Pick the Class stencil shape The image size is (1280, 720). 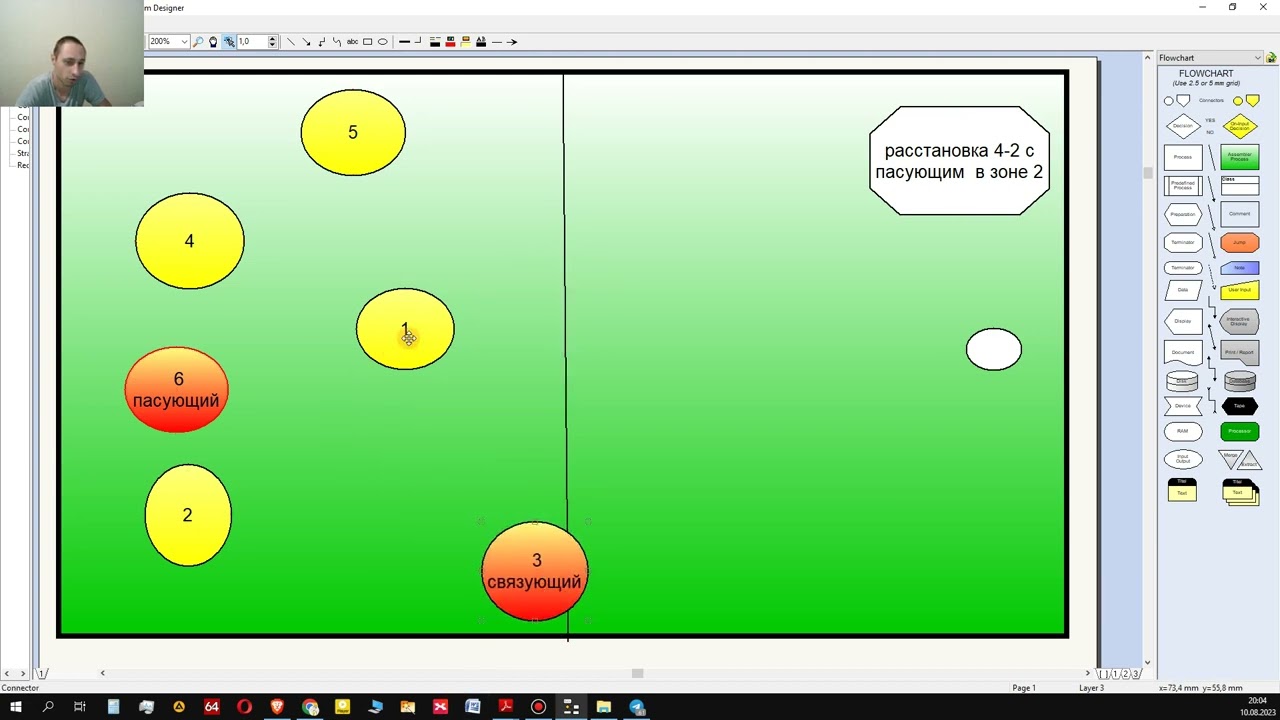1240,185
